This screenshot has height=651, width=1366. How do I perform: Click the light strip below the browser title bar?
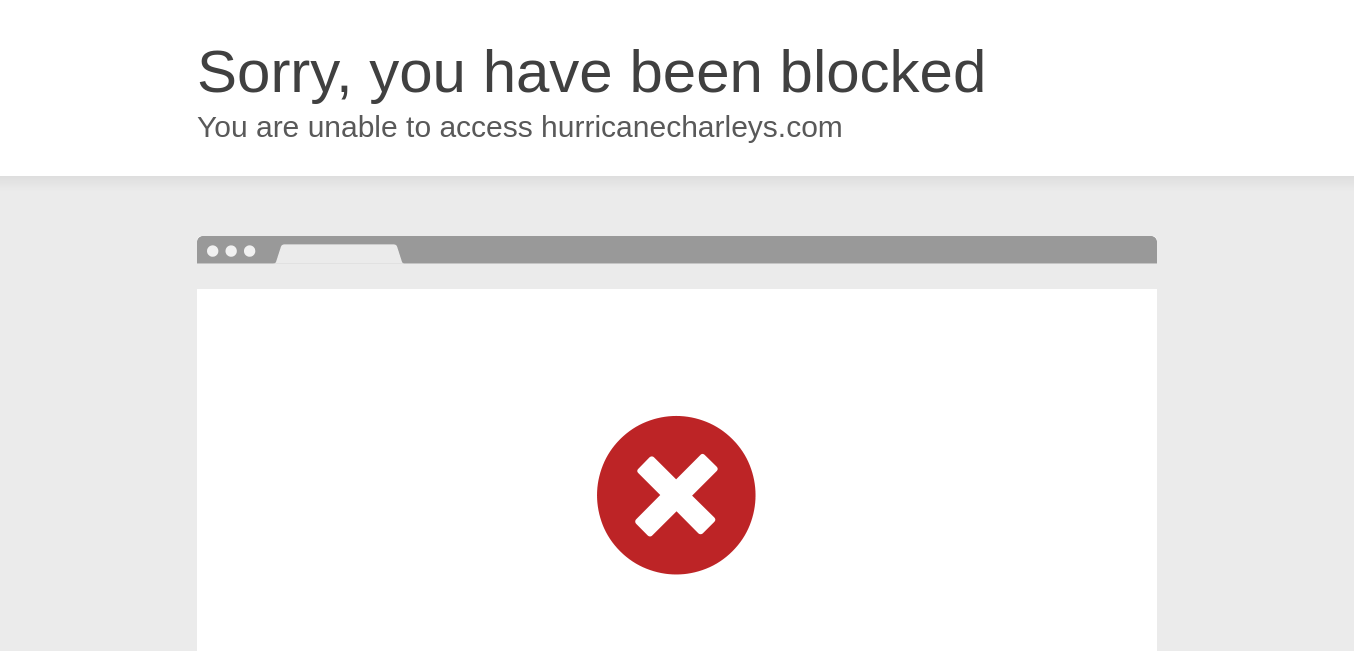[x=677, y=277]
